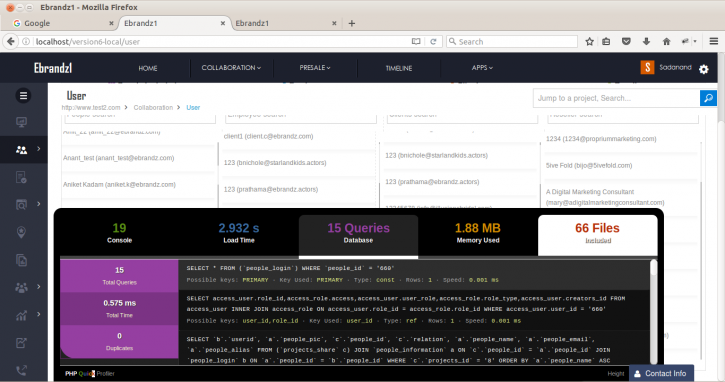Toggle reader view icon in address bar
Image resolution: width=725 pixels, height=382 pixels.
(x=416, y=42)
